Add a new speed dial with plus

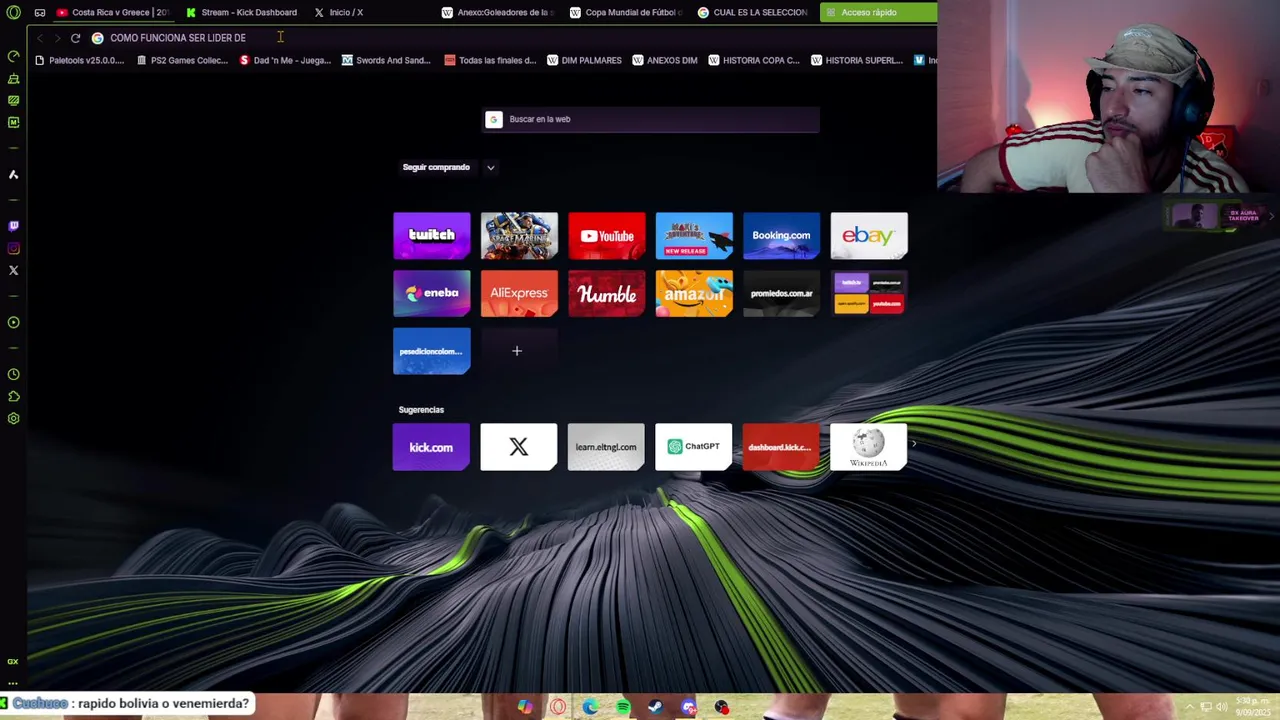tap(517, 351)
